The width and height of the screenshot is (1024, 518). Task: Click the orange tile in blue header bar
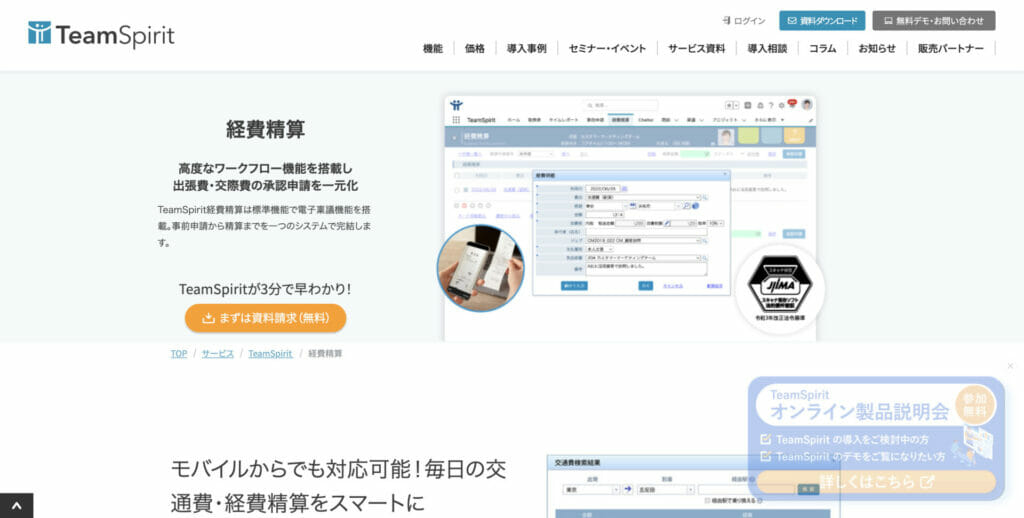coord(794,136)
